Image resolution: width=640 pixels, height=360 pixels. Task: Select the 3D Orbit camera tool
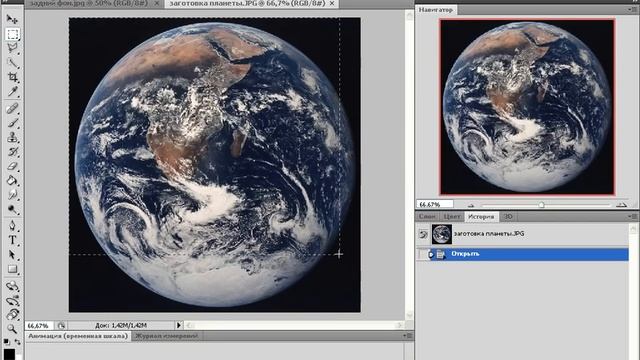12,300
